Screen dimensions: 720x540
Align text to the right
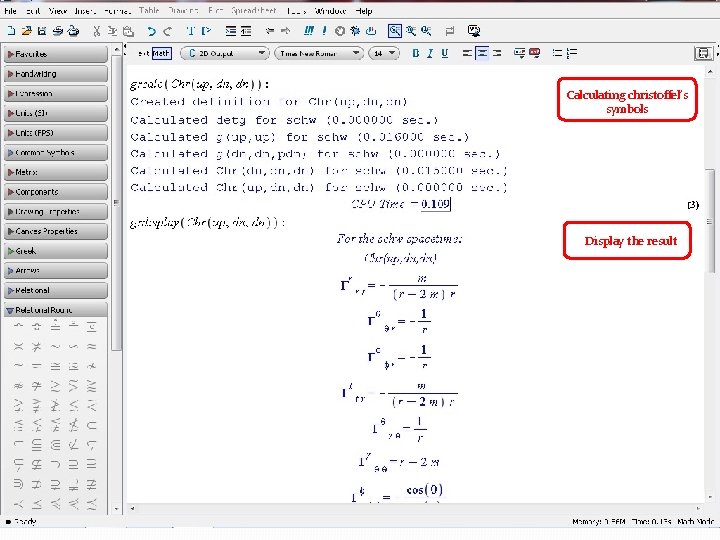pos(497,53)
